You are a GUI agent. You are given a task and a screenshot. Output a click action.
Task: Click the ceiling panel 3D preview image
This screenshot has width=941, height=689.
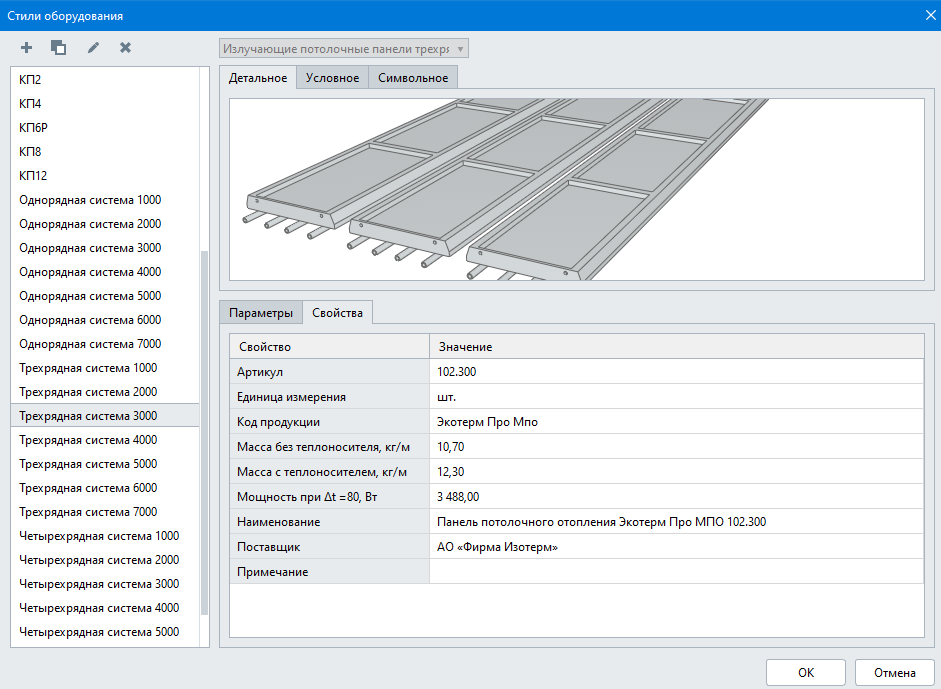click(576, 189)
